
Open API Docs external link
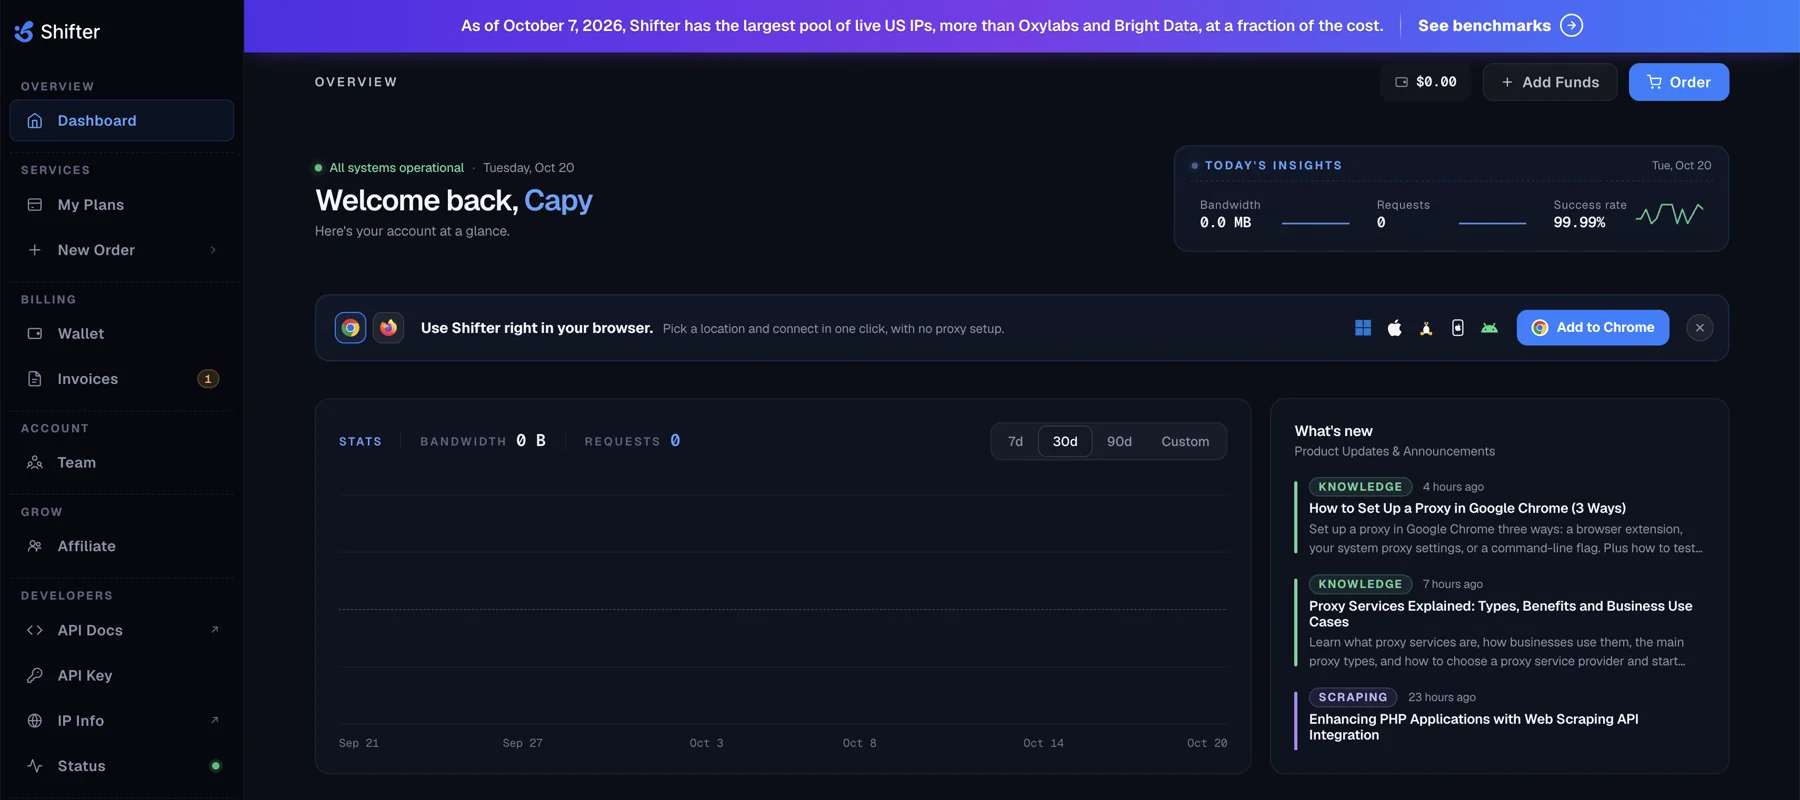pyautogui.click(x=122, y=630)
